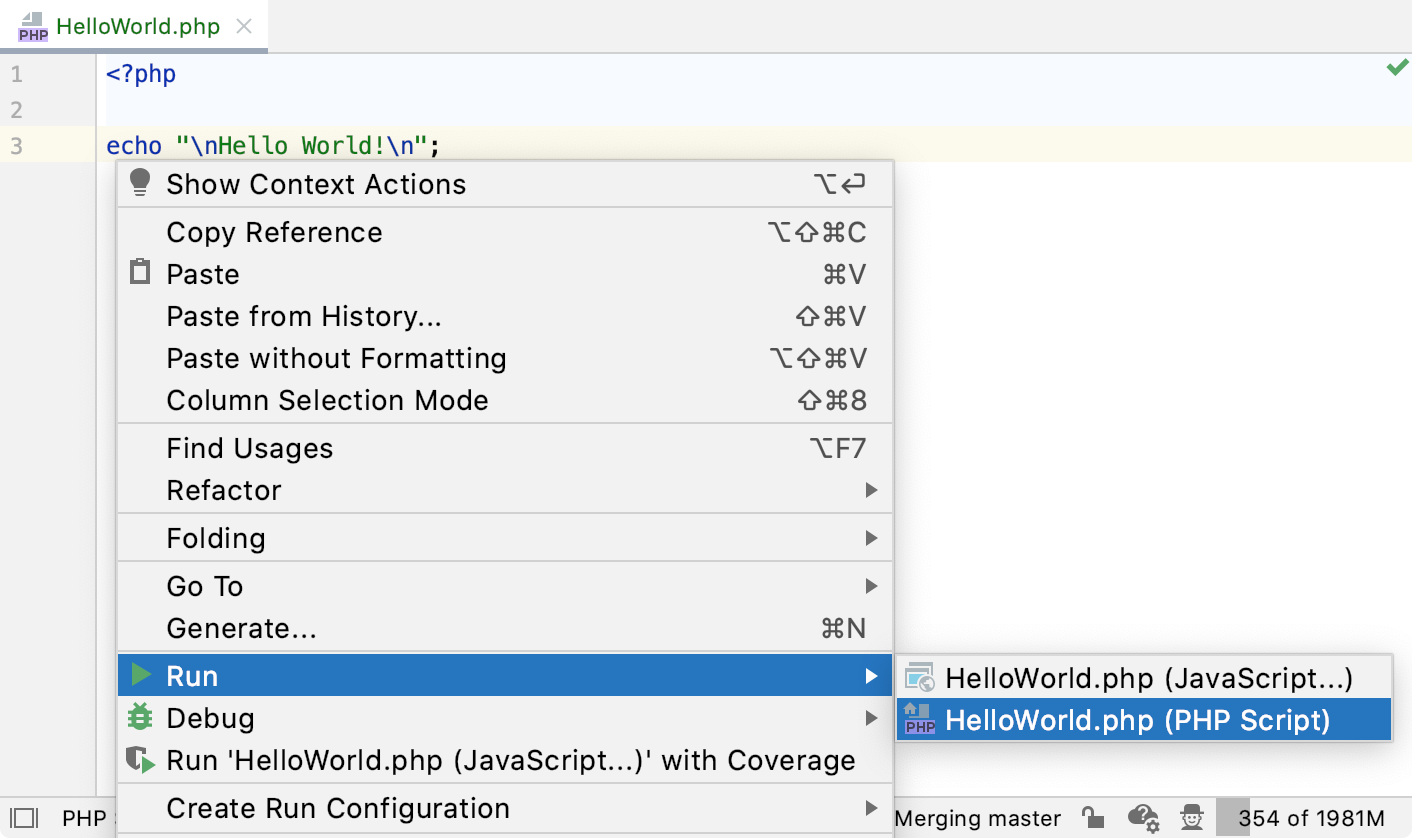Select Generate... from the menu
The image size is (1412, 838).
pos(505,628)
